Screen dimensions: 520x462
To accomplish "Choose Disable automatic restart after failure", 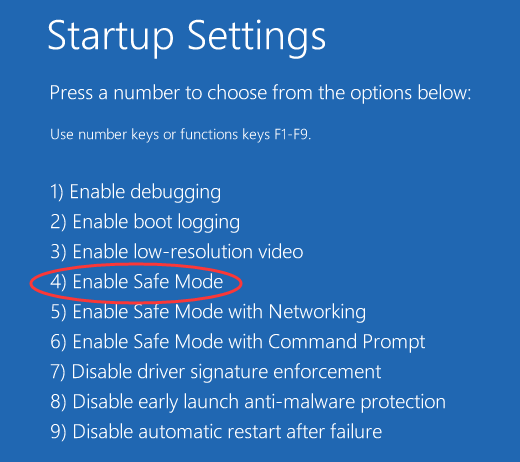I will click(x=216, y=432).
